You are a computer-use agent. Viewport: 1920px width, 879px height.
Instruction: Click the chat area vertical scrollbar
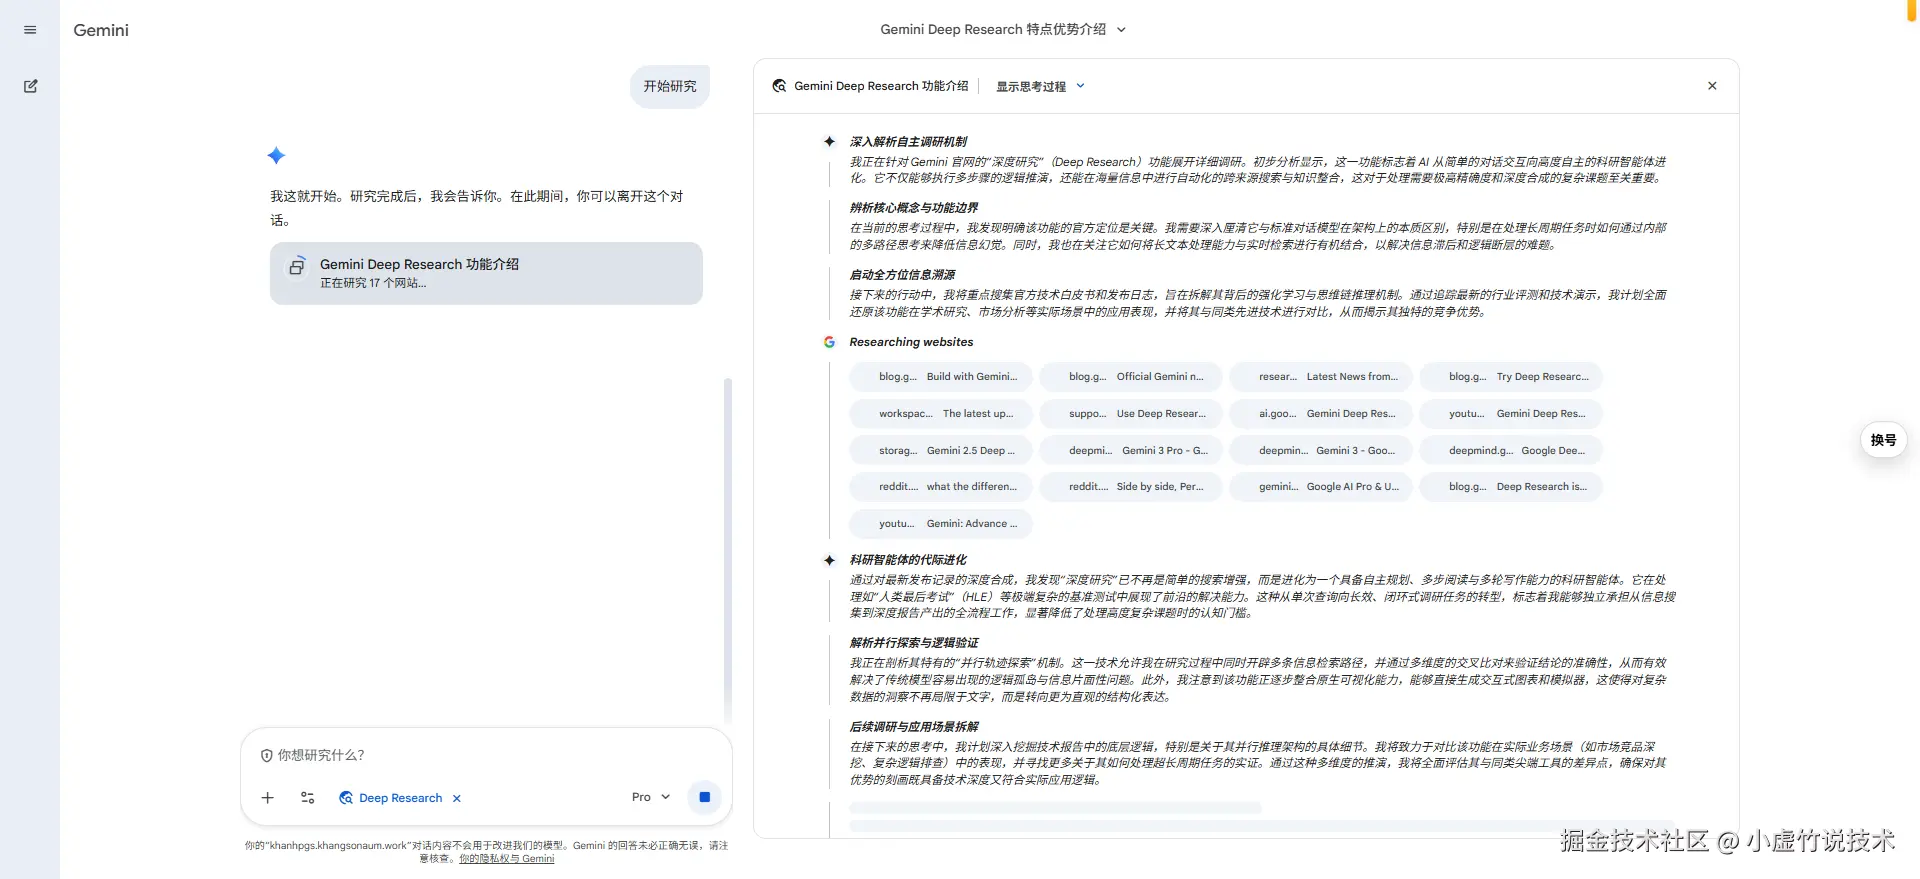point(728,550)
